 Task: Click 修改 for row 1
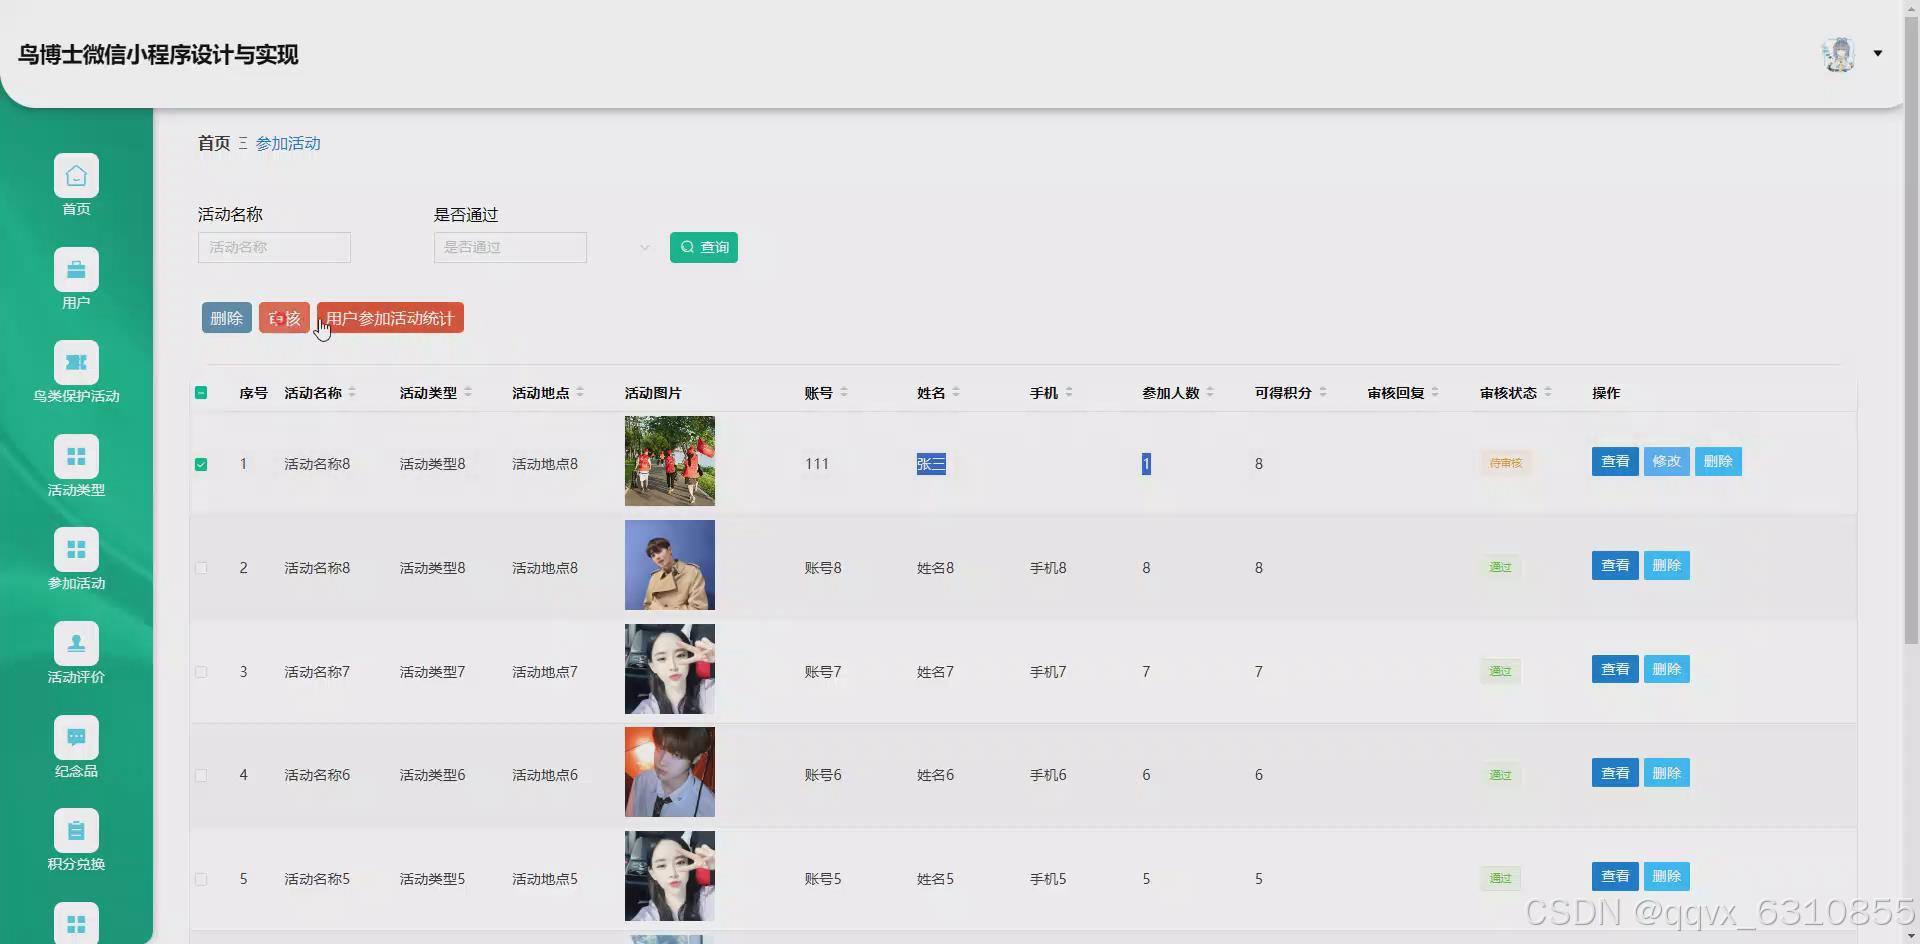[1667, 461]
